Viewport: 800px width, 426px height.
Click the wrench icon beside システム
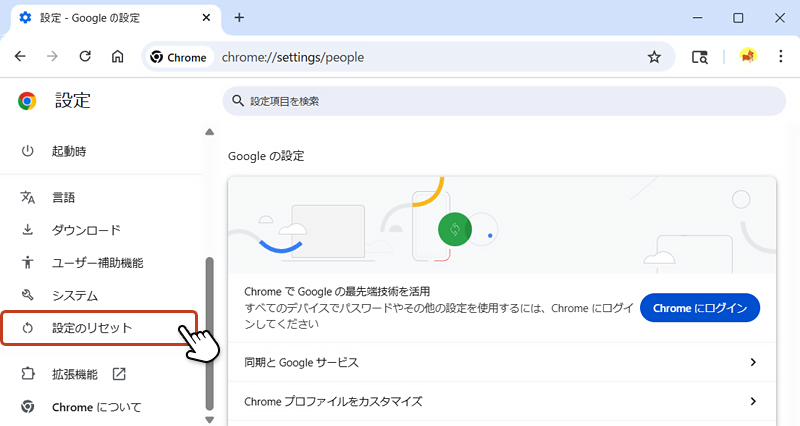[28, 295]
